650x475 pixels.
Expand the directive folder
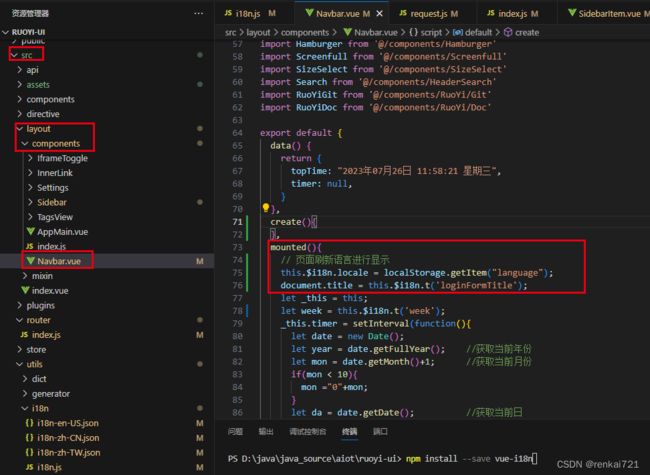[x=19, y=114]
